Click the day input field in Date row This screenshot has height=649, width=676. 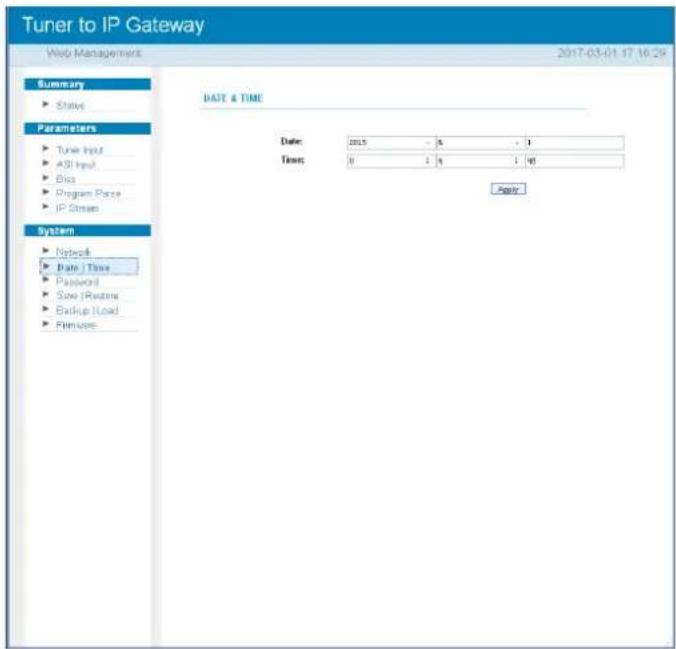(574, 143)
